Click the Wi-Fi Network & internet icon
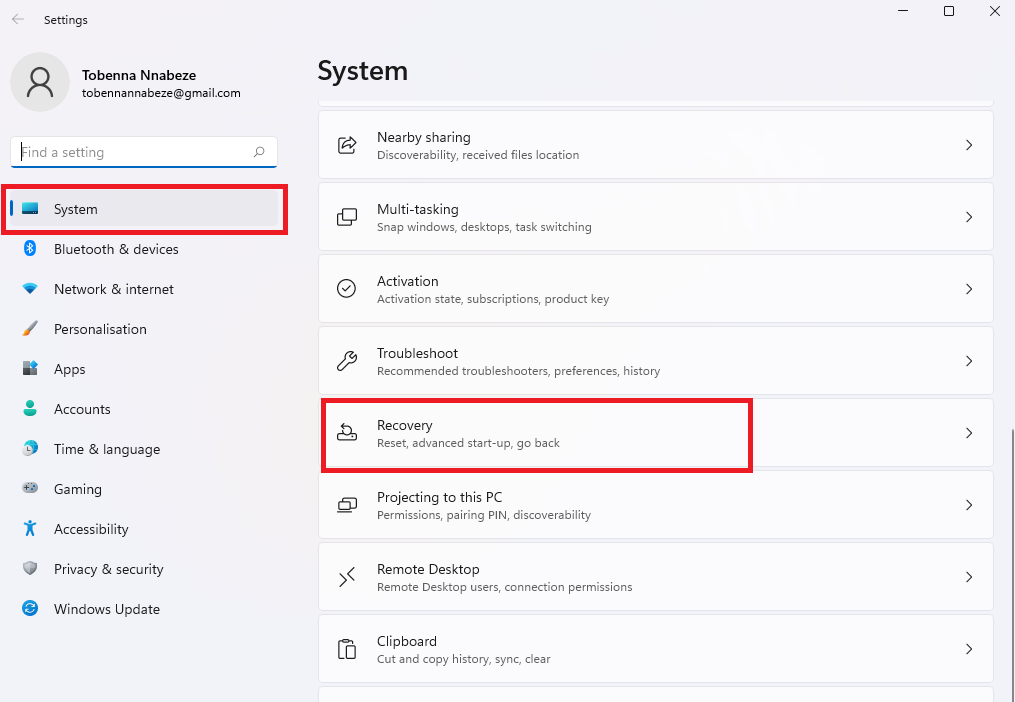1015x702 pixels. click(30, 289)
